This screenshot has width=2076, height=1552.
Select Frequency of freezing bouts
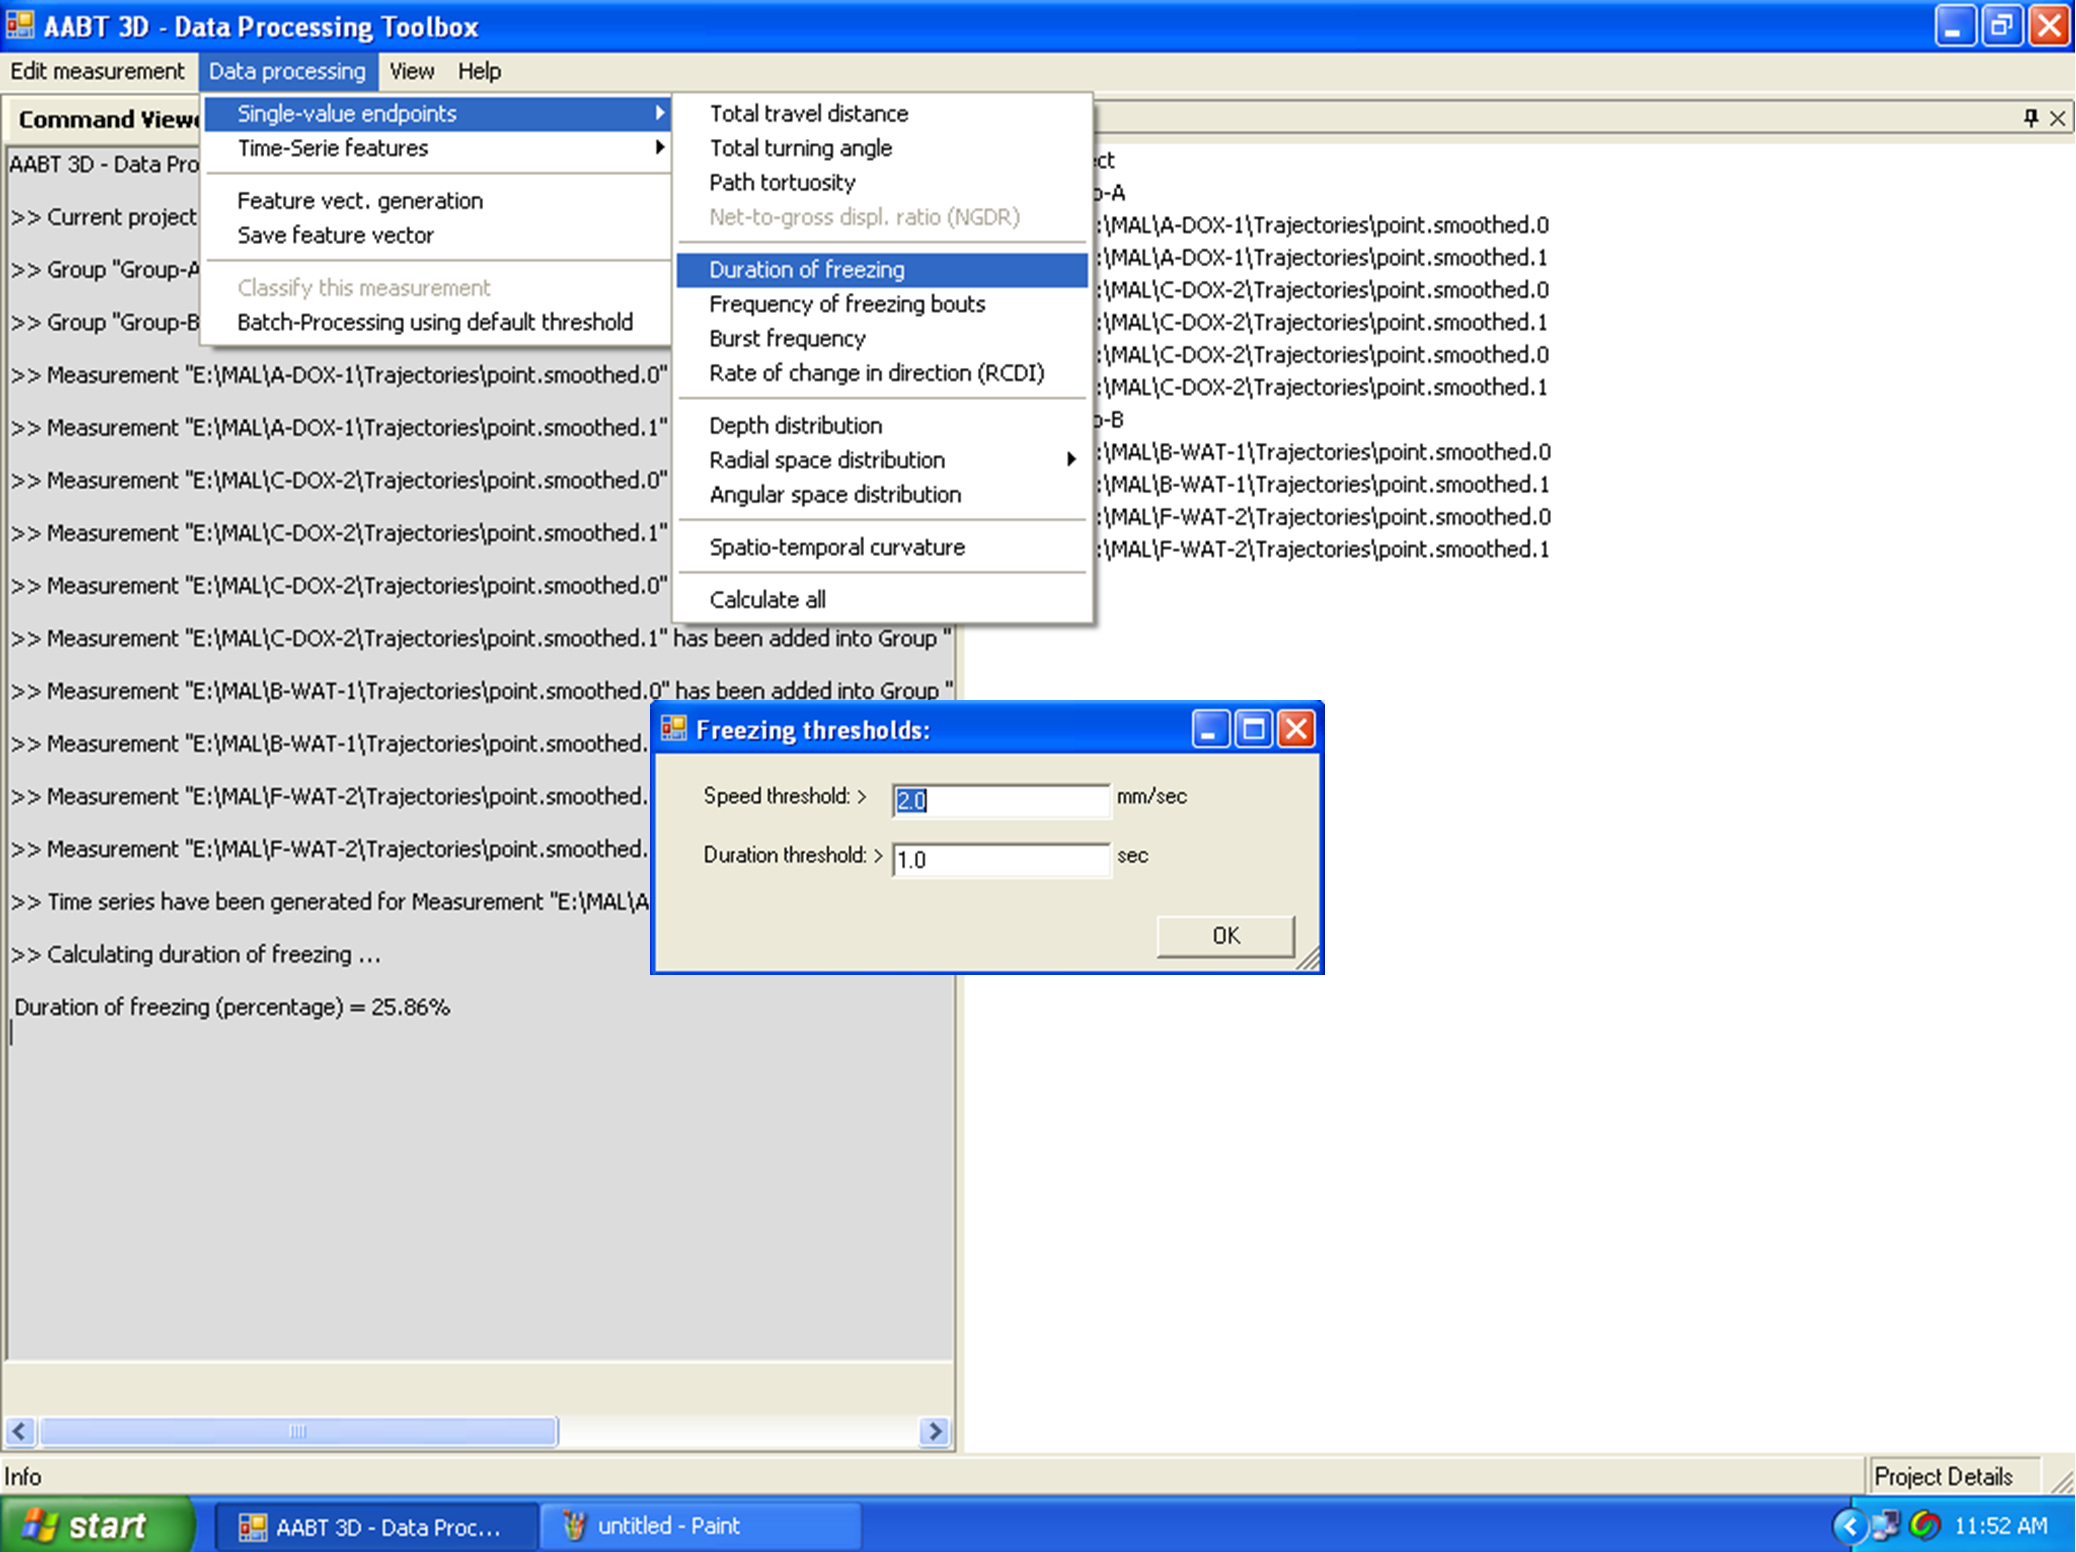click(x=846, y=304)
